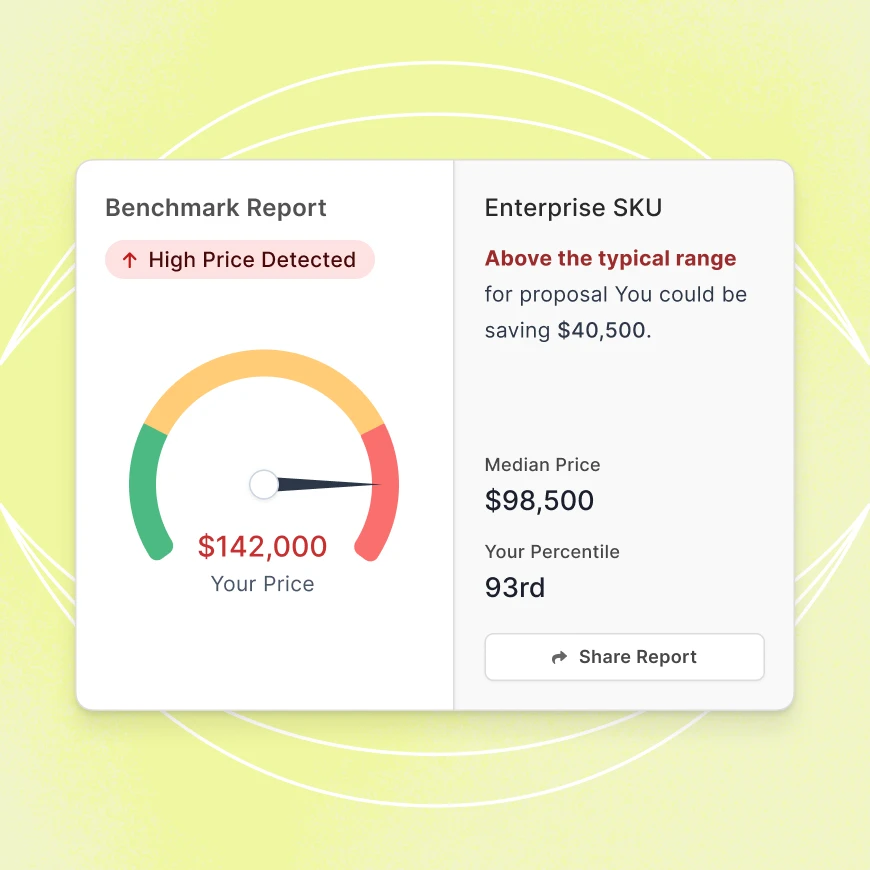Click the 93rd percentile value
This screenshot has width=870, height=870.
(515, 587)
